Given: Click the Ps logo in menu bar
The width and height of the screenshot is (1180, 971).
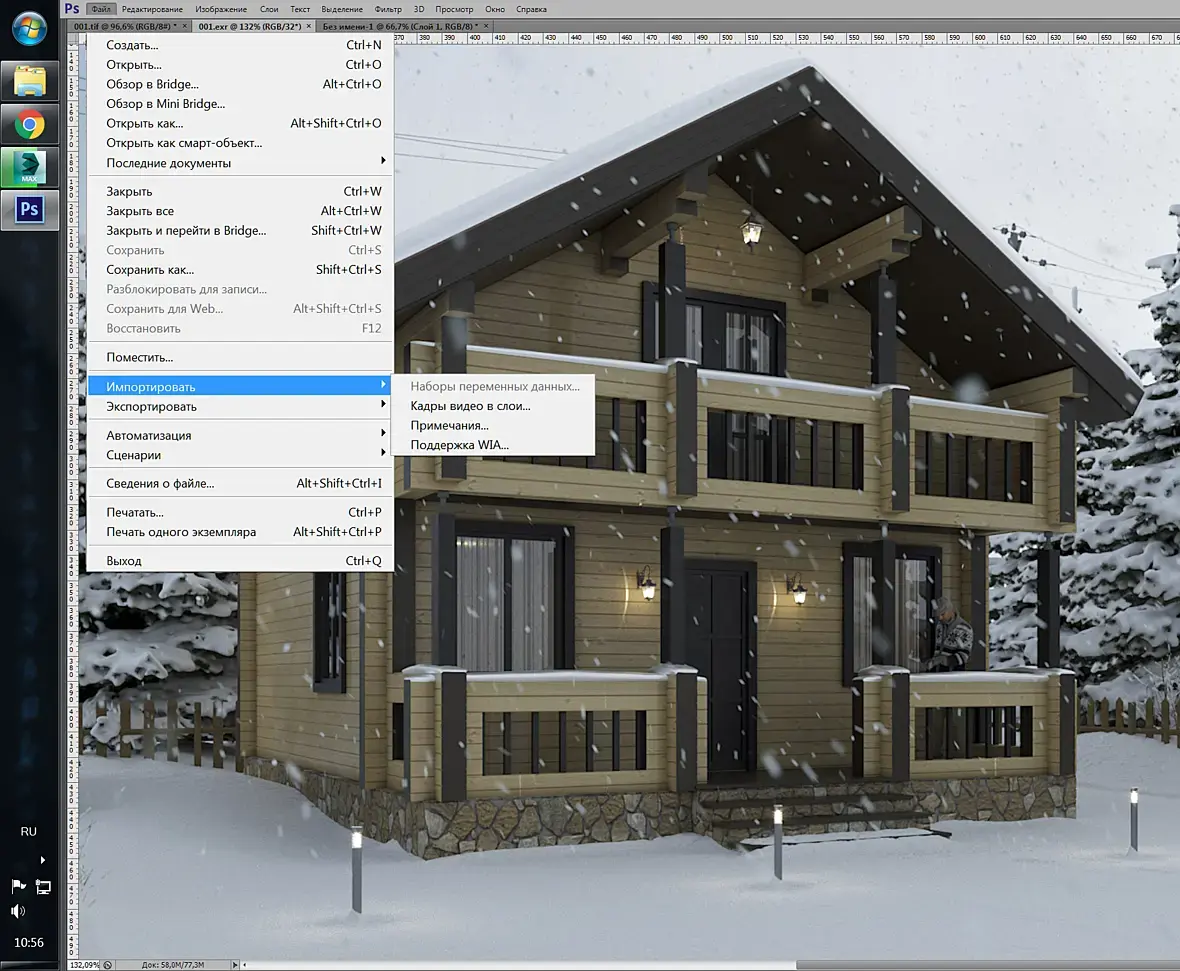Looking at the screenshot, I should [x=71, y=8].
